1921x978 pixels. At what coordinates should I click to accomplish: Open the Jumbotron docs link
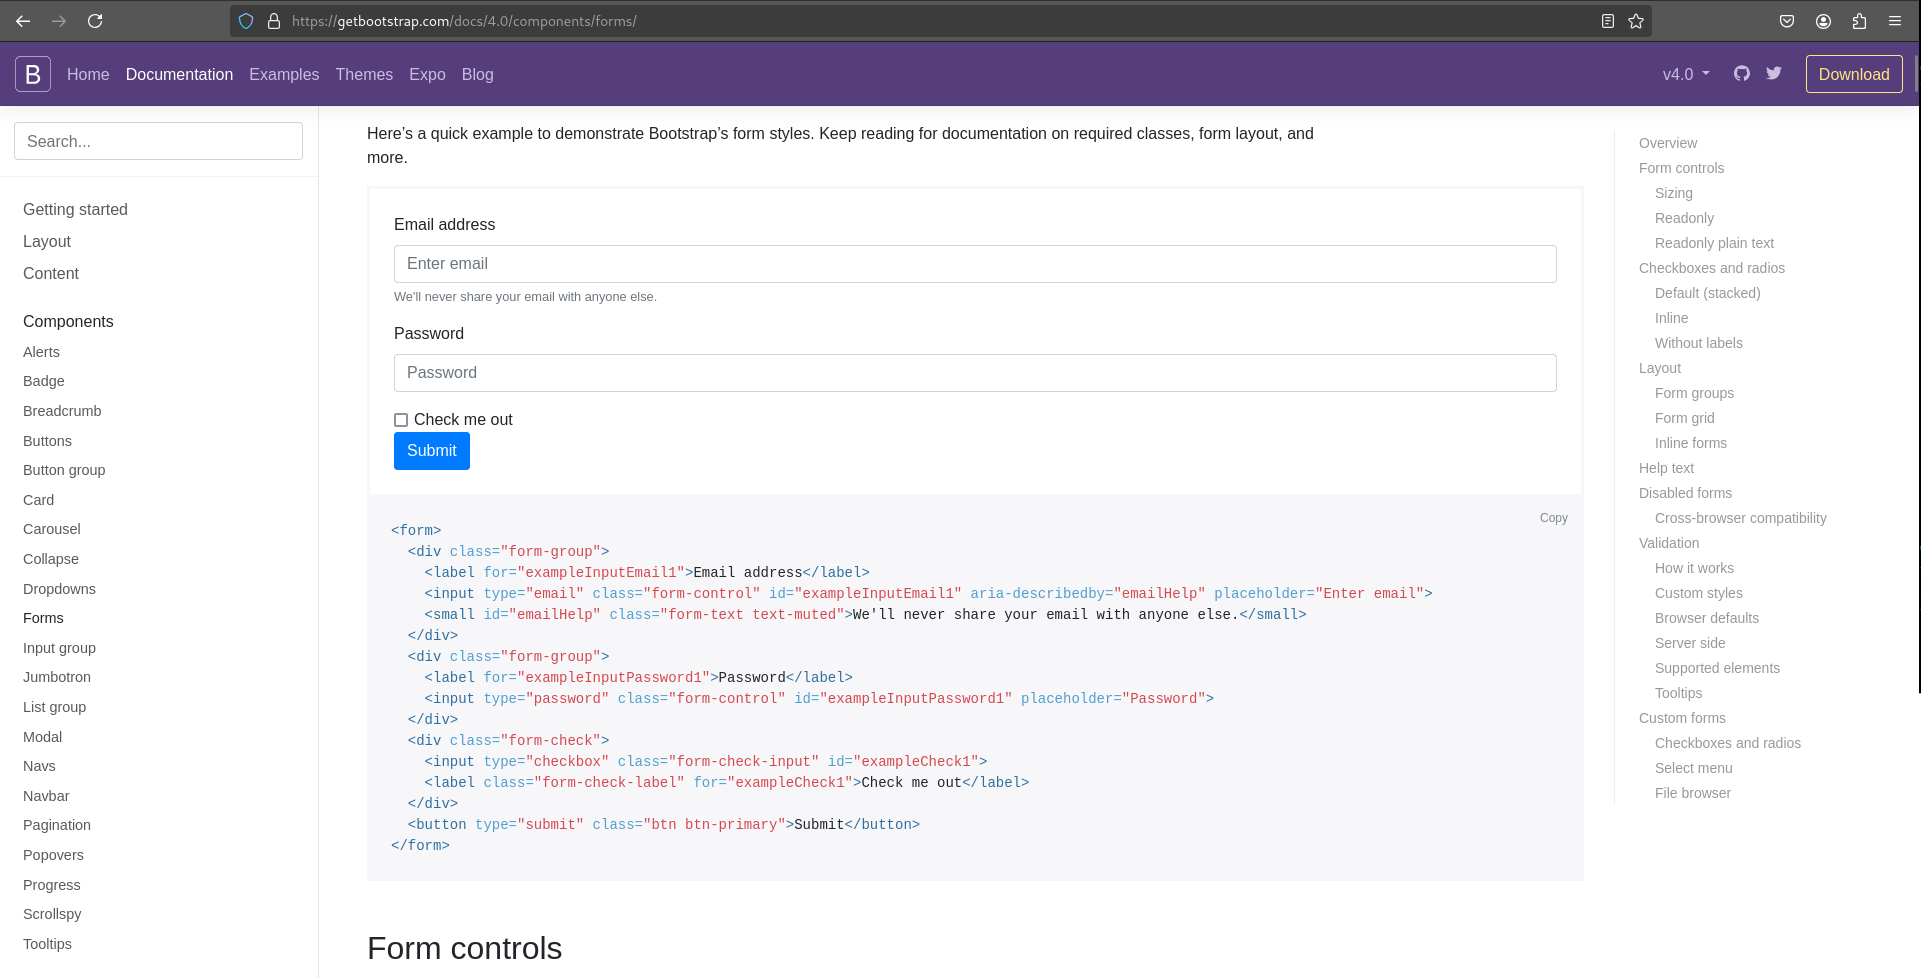57,677
